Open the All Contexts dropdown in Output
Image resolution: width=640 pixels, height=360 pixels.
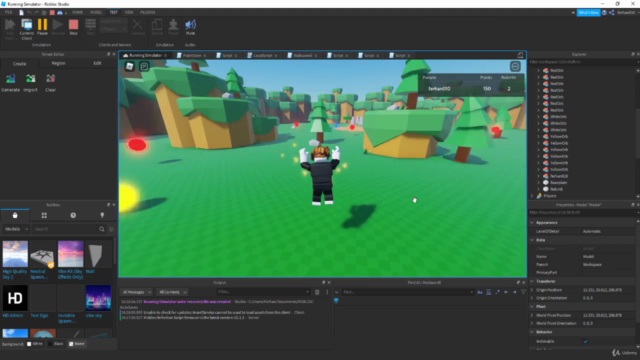(x=173, y=292)
